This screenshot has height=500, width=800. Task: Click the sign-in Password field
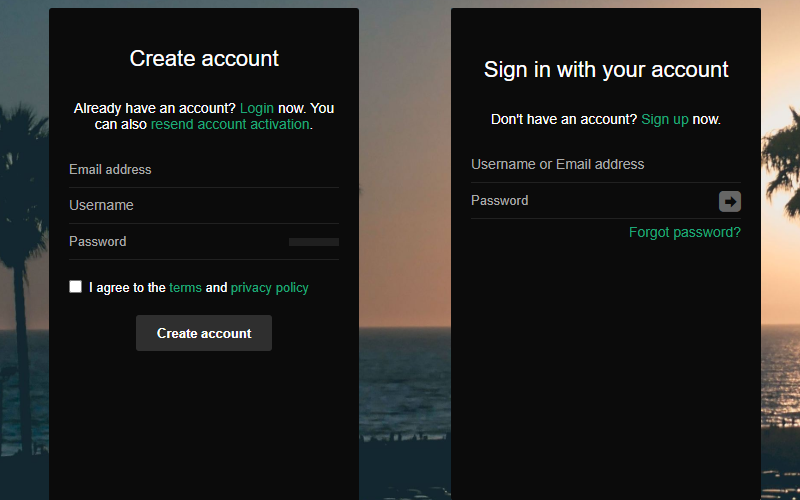(590, 201)
